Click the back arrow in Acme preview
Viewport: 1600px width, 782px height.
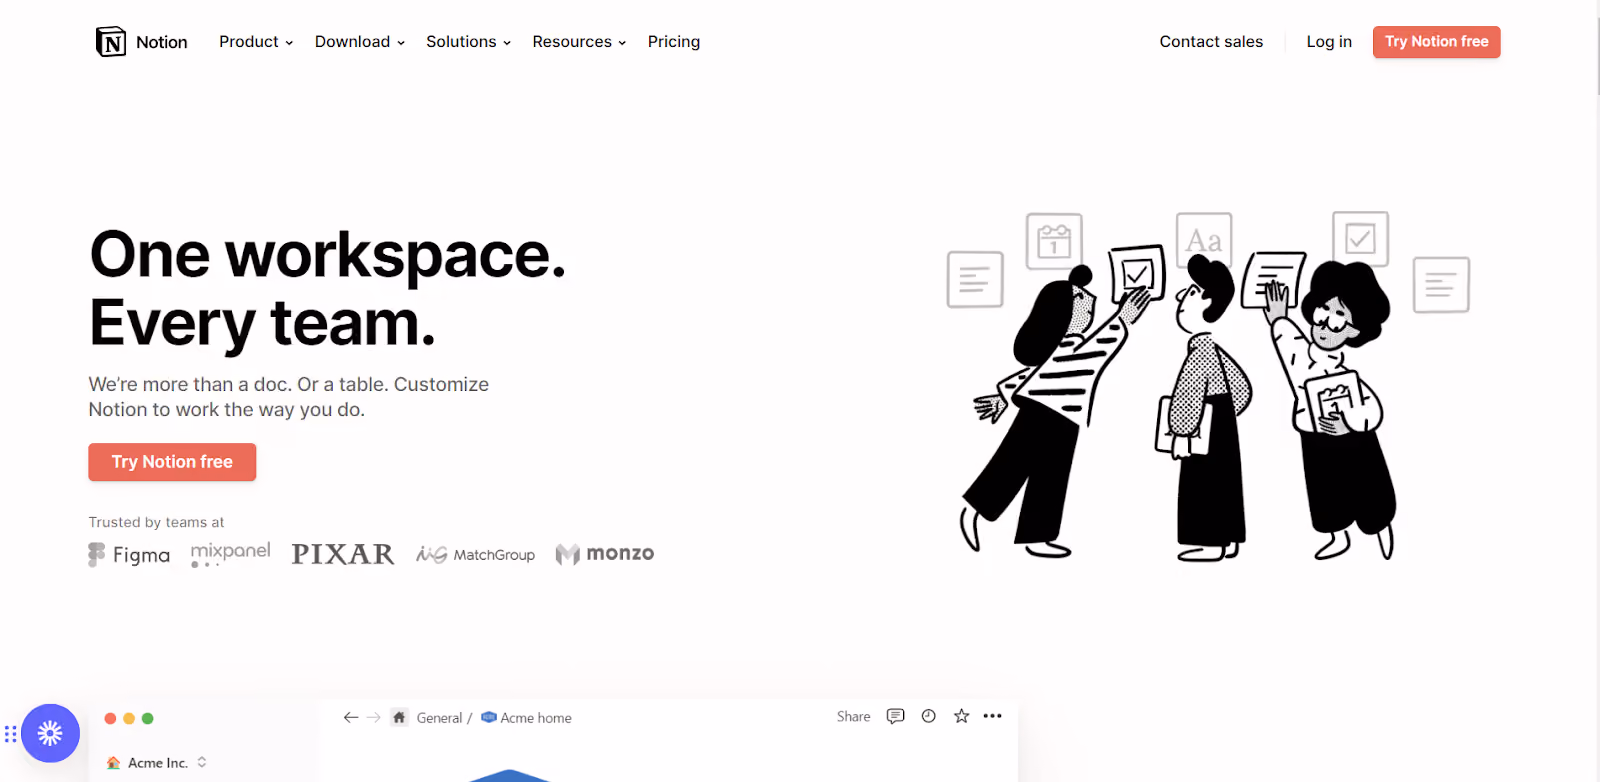click(x=350, y=717)
